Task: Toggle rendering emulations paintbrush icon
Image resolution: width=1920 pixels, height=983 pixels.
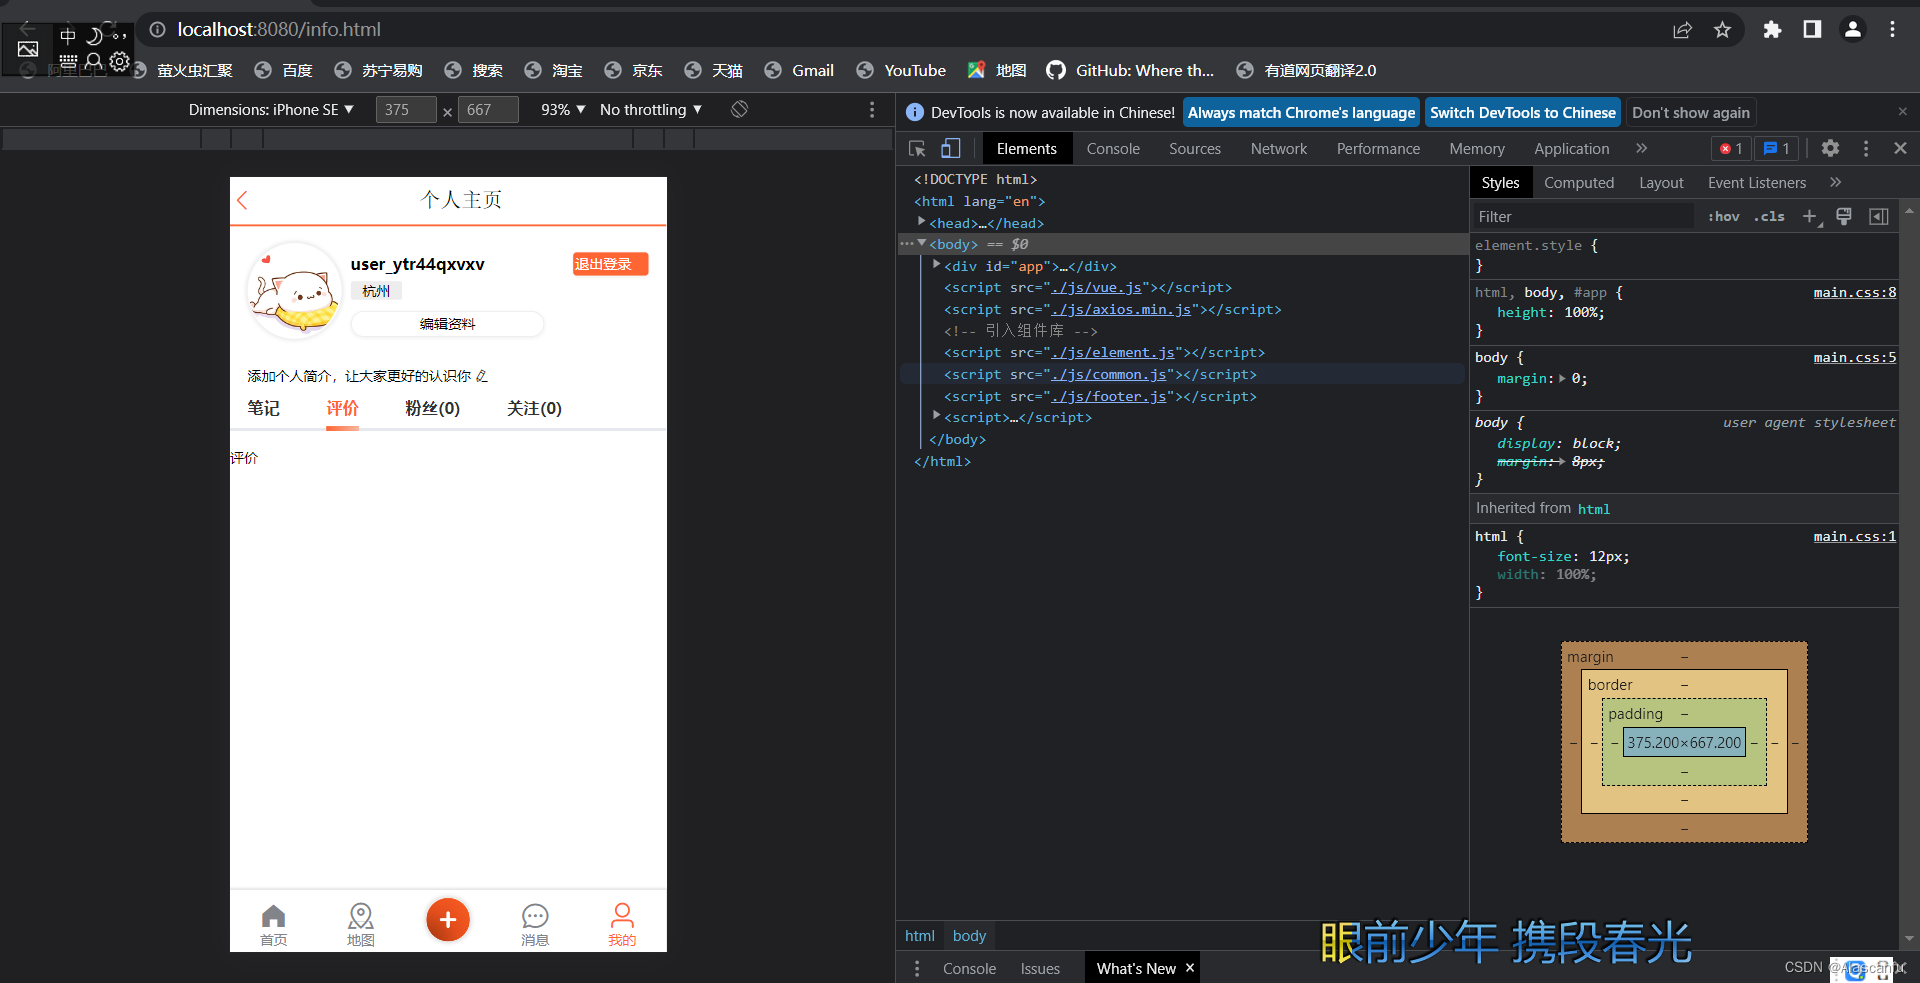Action: coord(1844,216)
